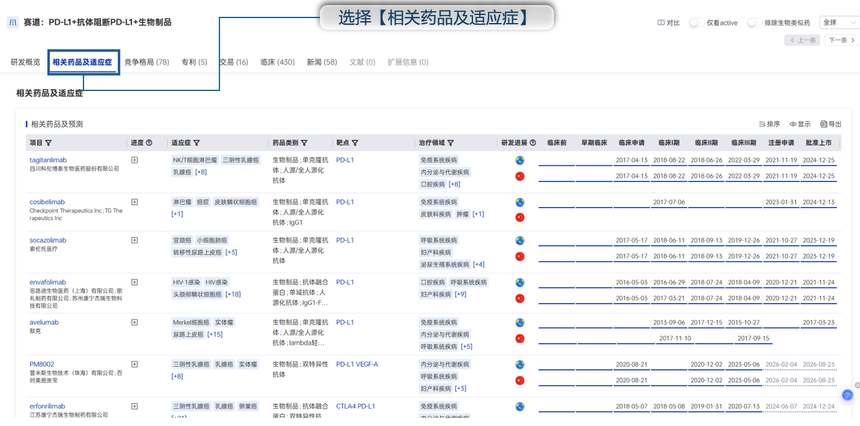Image resolution: width=860 pixels, height=426 pixels.
Task: Enable the 排除生物类似药 switch
Action: point(752,22)
